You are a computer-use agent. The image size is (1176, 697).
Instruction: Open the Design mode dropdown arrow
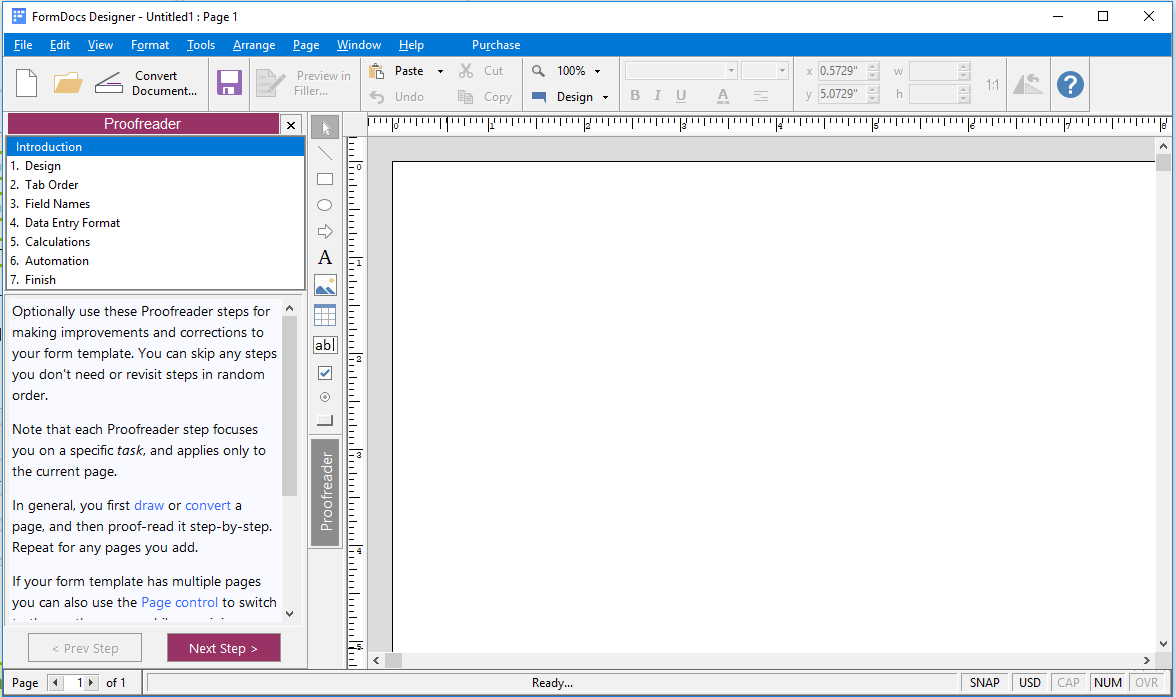[x=605, y=98]
